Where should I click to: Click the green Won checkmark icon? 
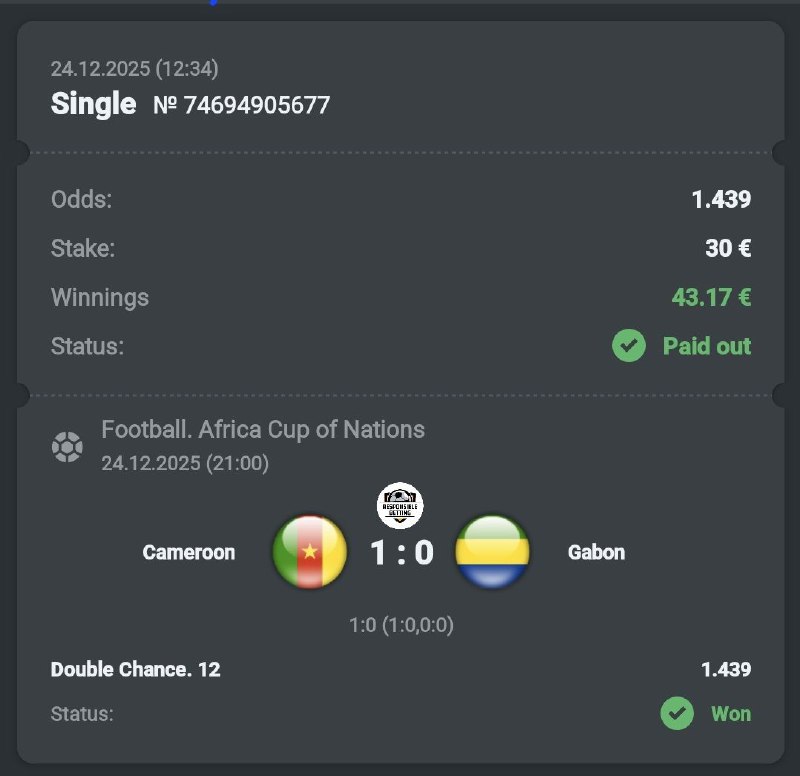click(677, 713)
